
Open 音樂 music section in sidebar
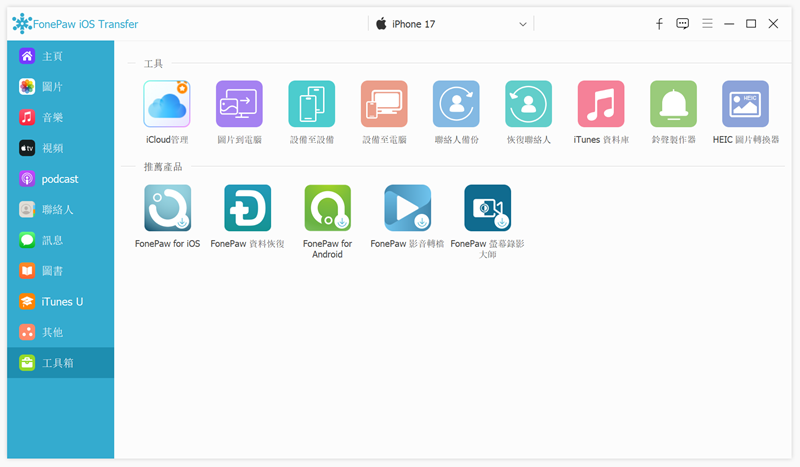(x=61, y=117)
